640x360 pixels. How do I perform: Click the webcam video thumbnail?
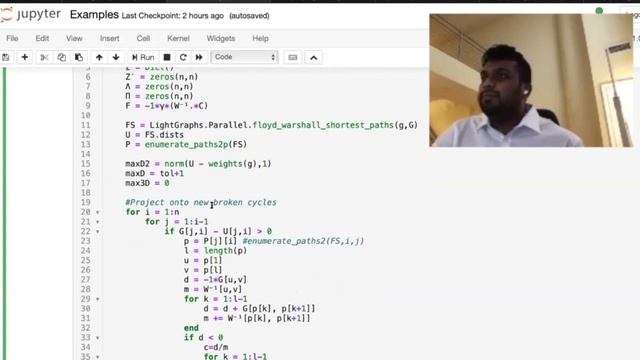(531, 80)
